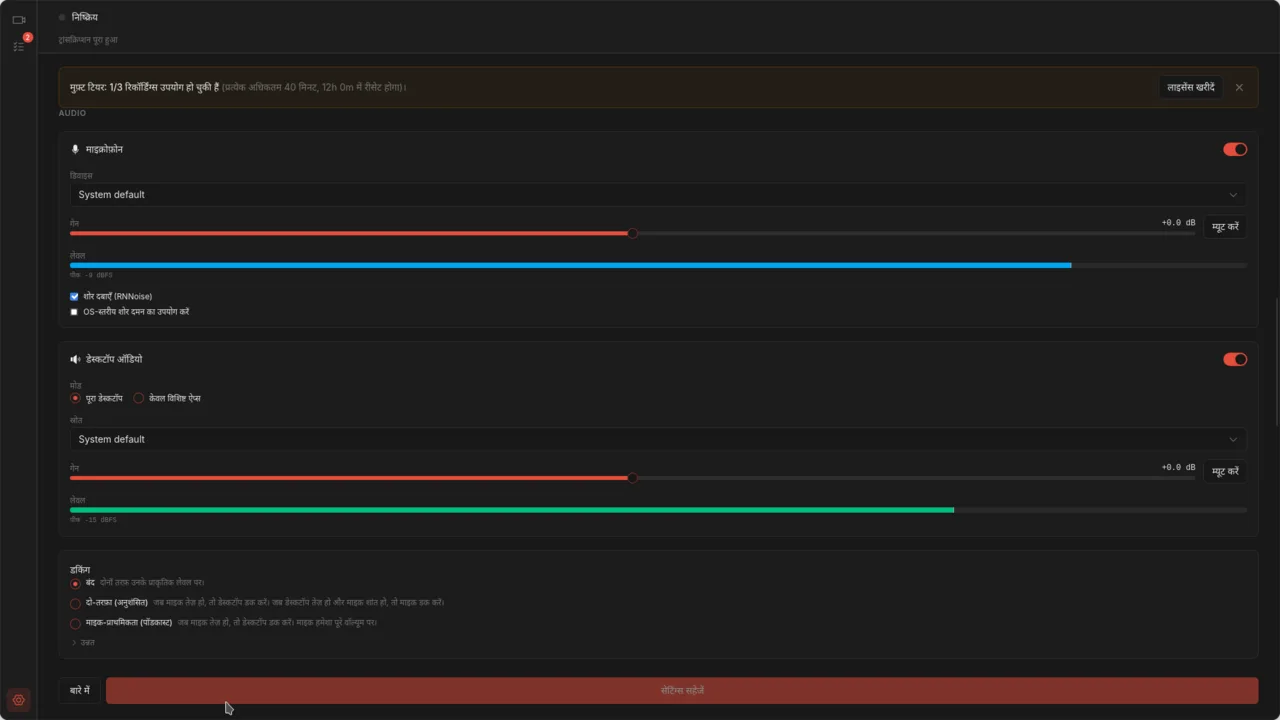The image size is (1280, 720).
Task: Click the सेटिंग्स सहेजें save button
Action: click(682, 690)
